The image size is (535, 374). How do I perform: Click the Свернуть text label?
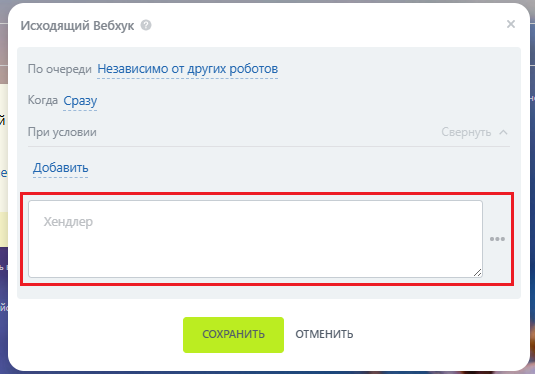pyautogui.click(x=466, y=132)
